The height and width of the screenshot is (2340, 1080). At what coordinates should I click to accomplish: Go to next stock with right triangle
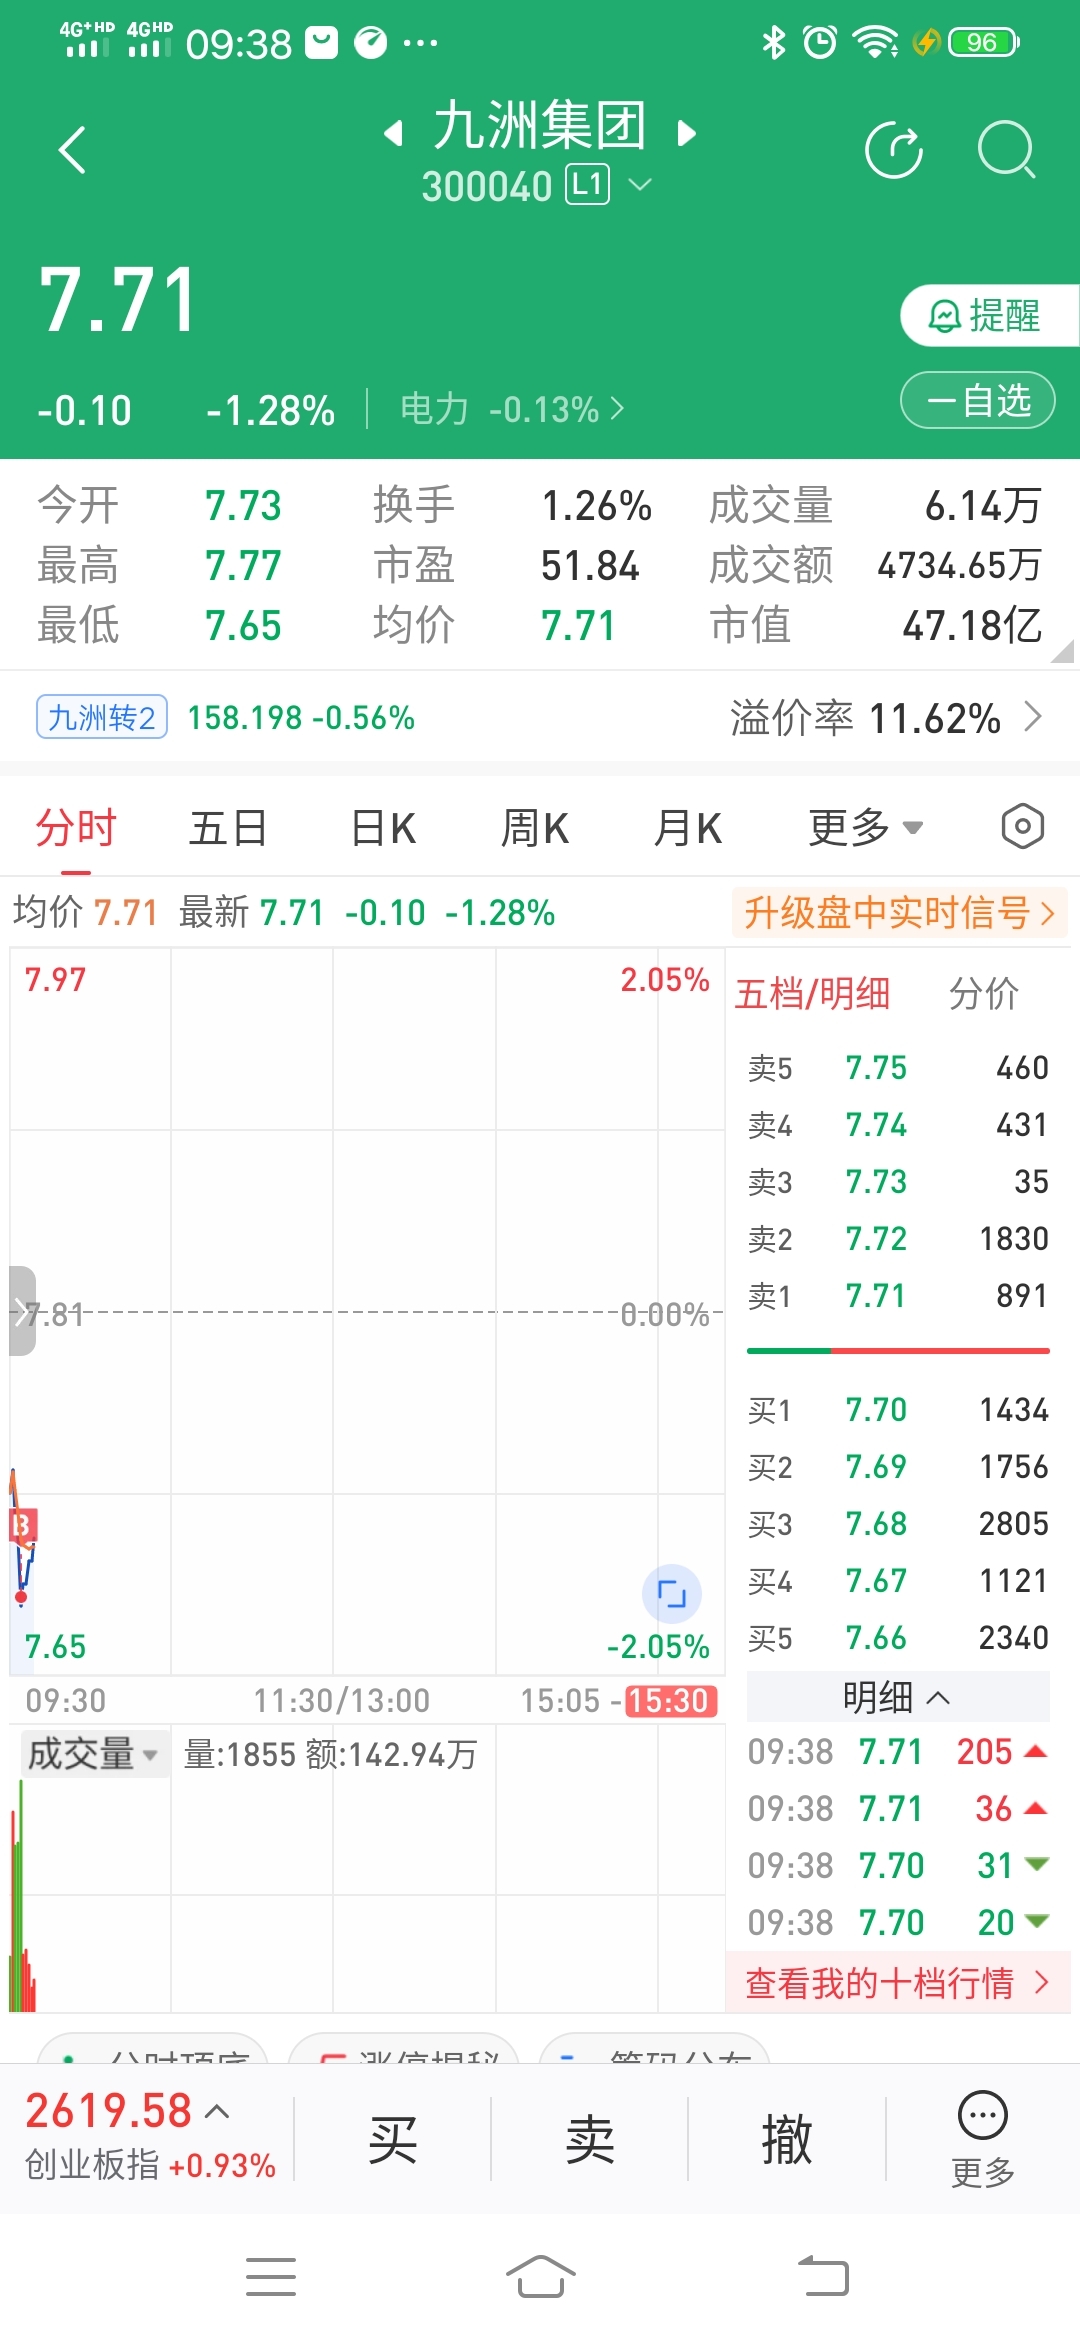[686, 133]
